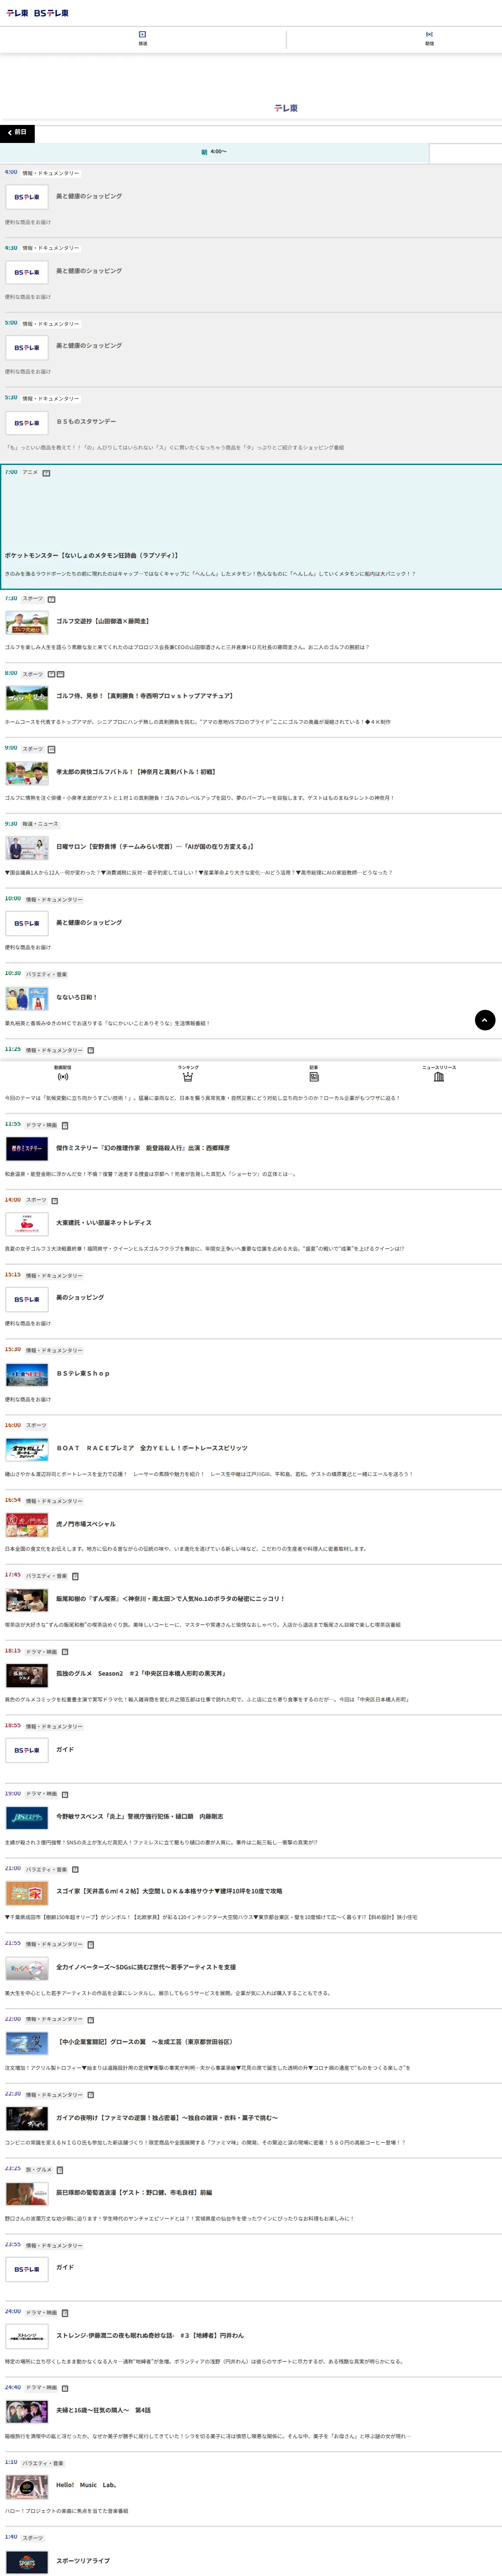502x2576 pixels.
Task: Click 情報・ドキュメンタリー tag at 4:00
Action: tap(51, 173)
